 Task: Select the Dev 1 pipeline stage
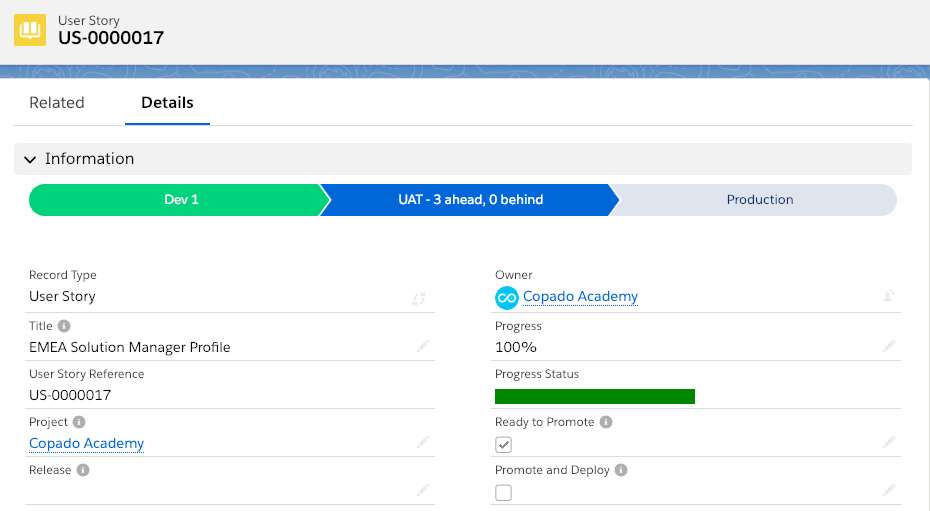pyautogui.click(x=180, y=200)
